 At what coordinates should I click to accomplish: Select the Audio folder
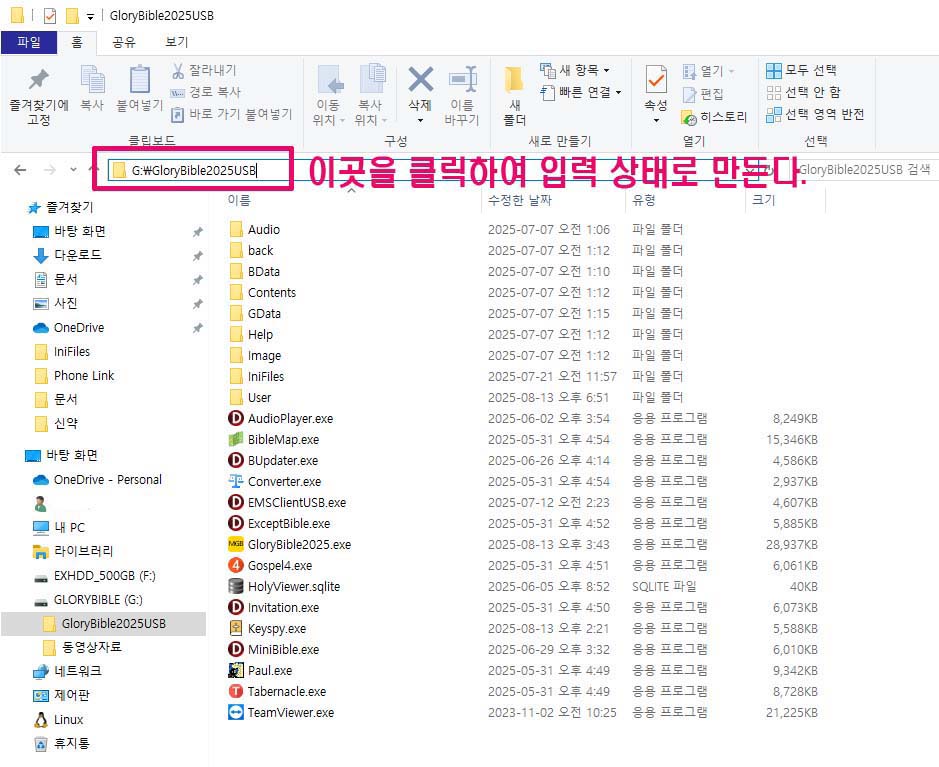tap(263, 229)
